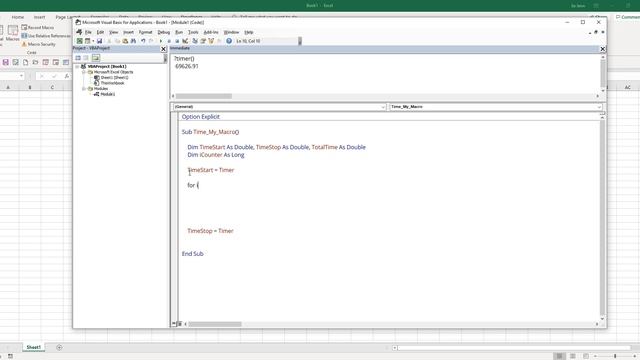Open the File menu in VBA editor
640x360 pixels.
pyautogui.click(x=88, y=32)
